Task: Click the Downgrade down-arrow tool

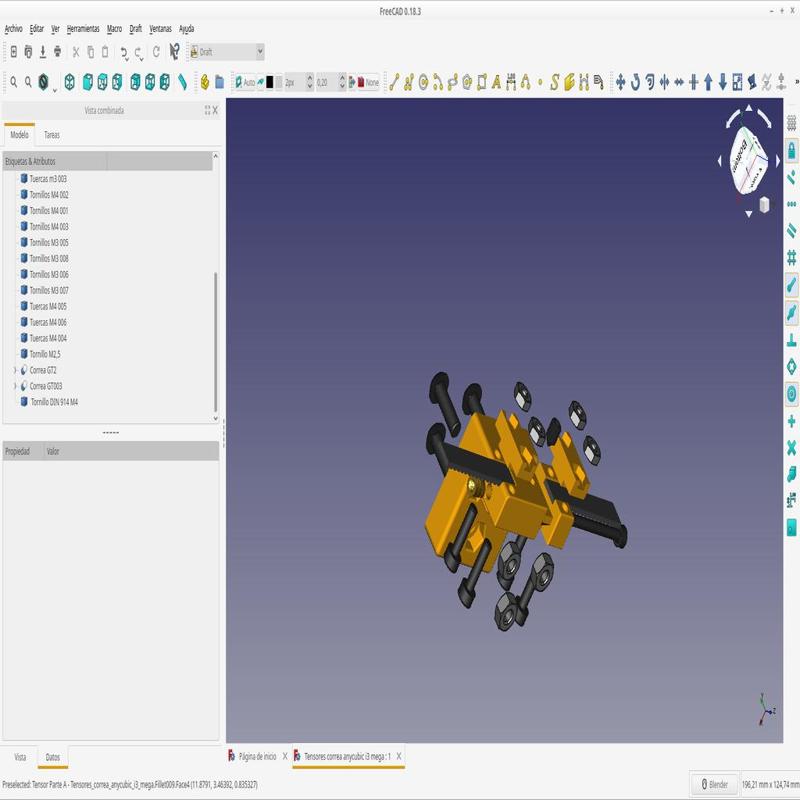Action: 723,82
